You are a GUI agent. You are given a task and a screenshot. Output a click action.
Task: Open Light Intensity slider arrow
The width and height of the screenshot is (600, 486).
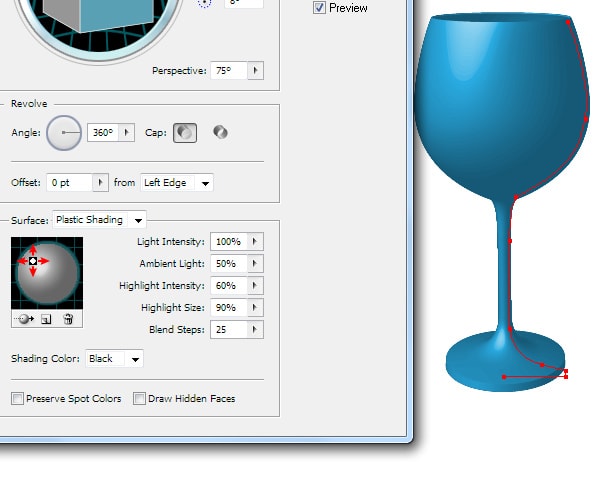tap(255, 241)
